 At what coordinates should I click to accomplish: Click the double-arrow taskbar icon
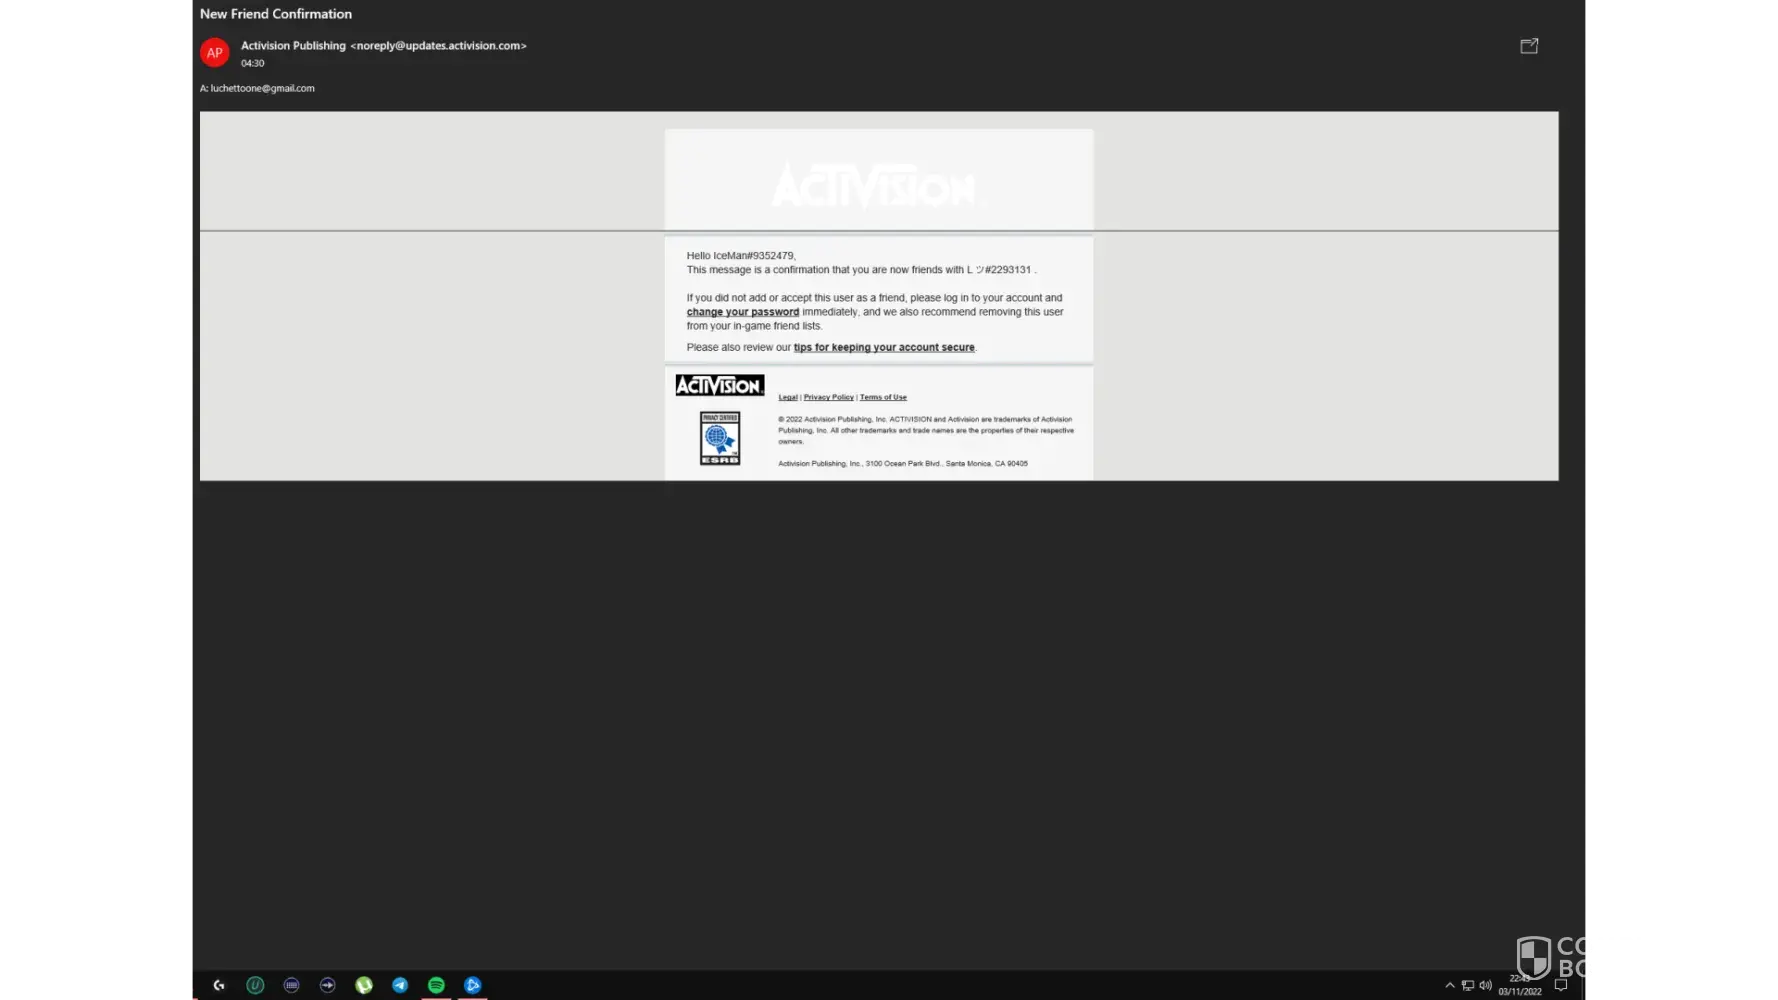(x=327, y=985)
